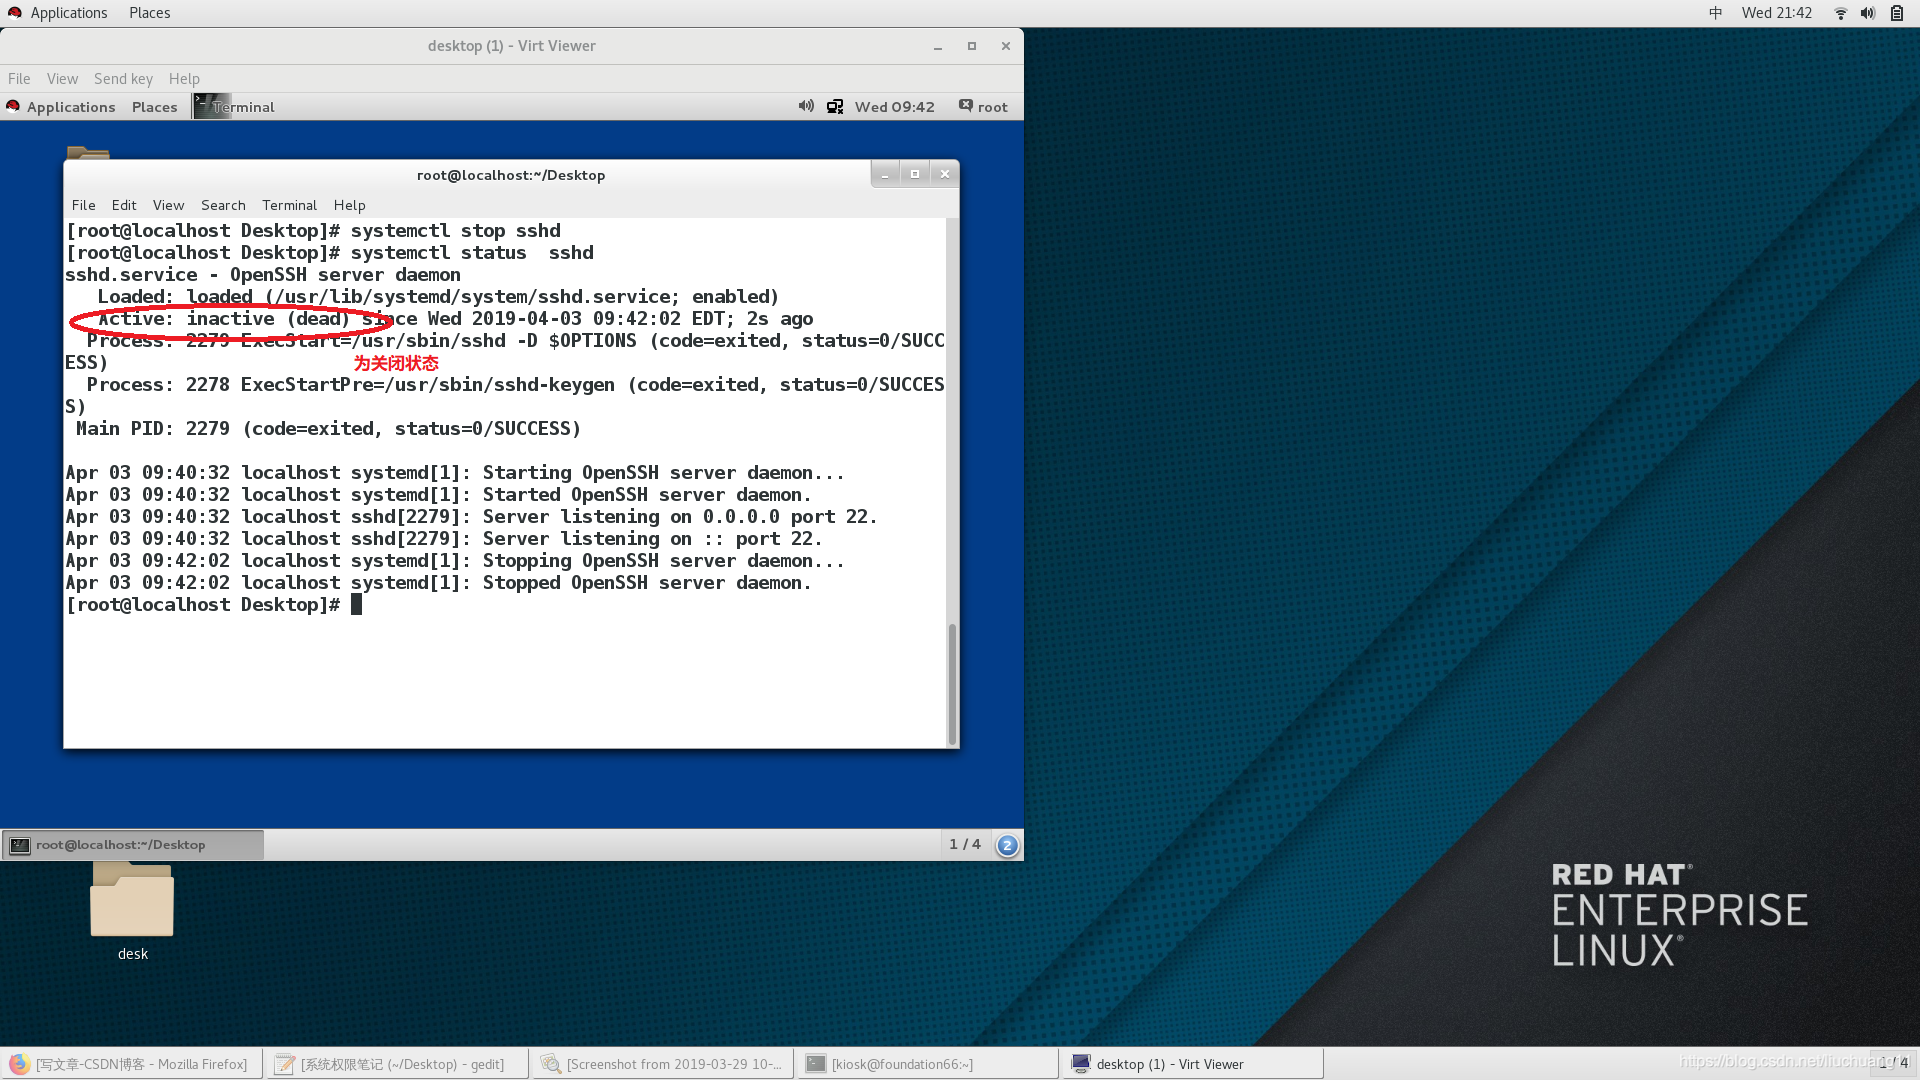Click the volume icon in host top bar
This screenshot has width=1920, height=1080.
tap(1867, 13)
